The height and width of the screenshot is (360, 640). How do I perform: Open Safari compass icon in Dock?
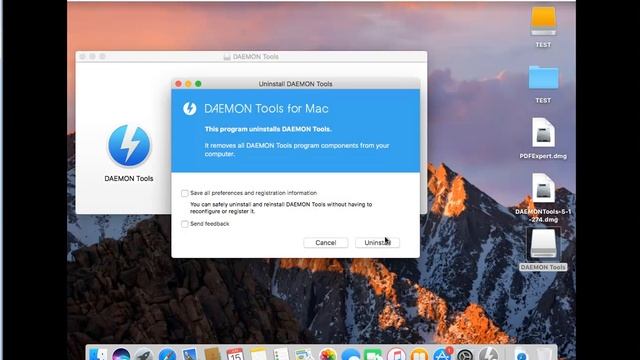[x=167, y=354]
